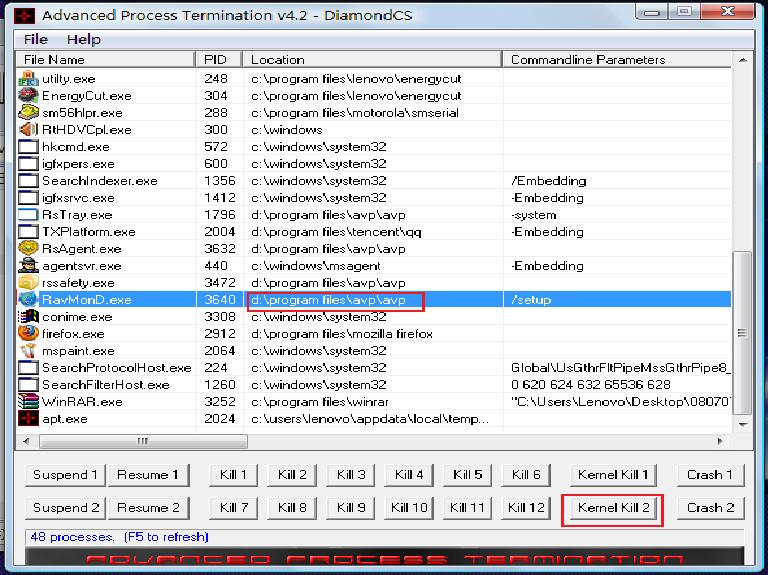Image resolution: width=768 pixels, height=575 pixels.
Task: Use the Kill 7 method
Action: (233, 507)
